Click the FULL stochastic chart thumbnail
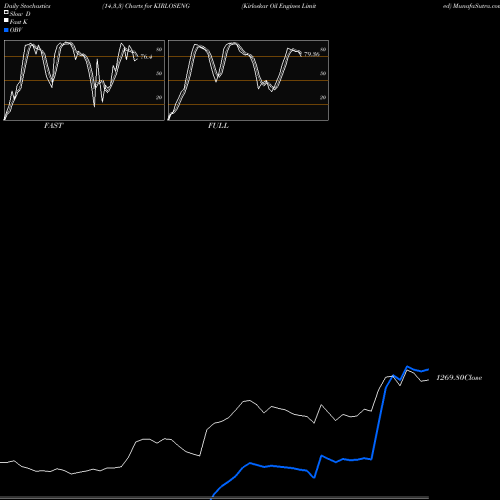This screenshot has height=500, width=500. [x=248, y=80]
